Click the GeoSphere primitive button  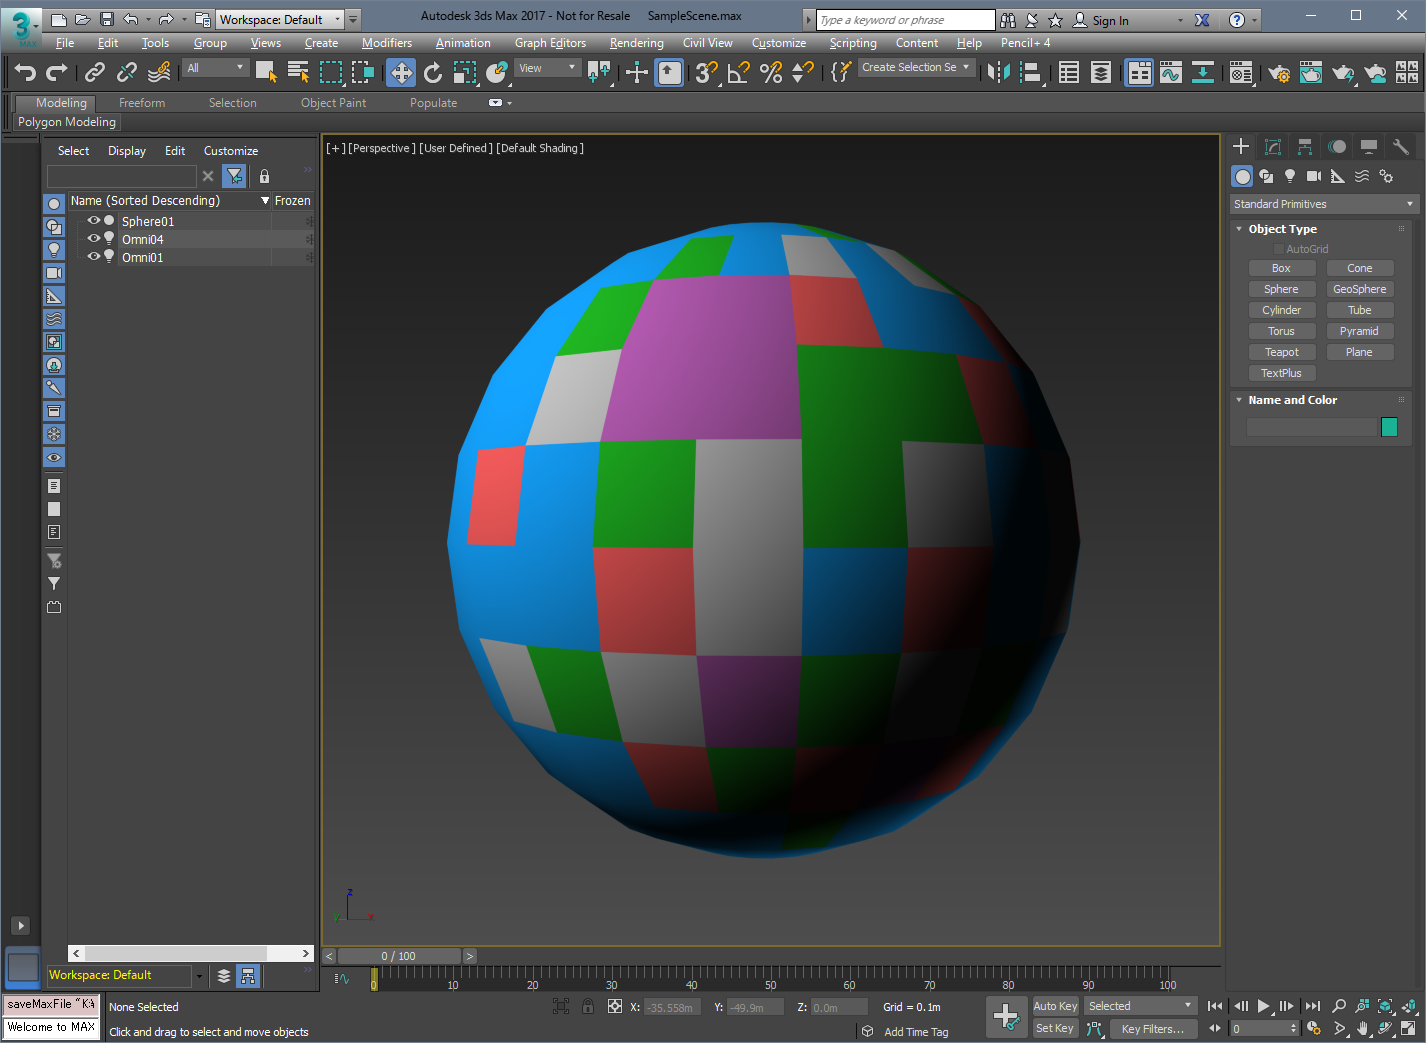pos(1359,289)
